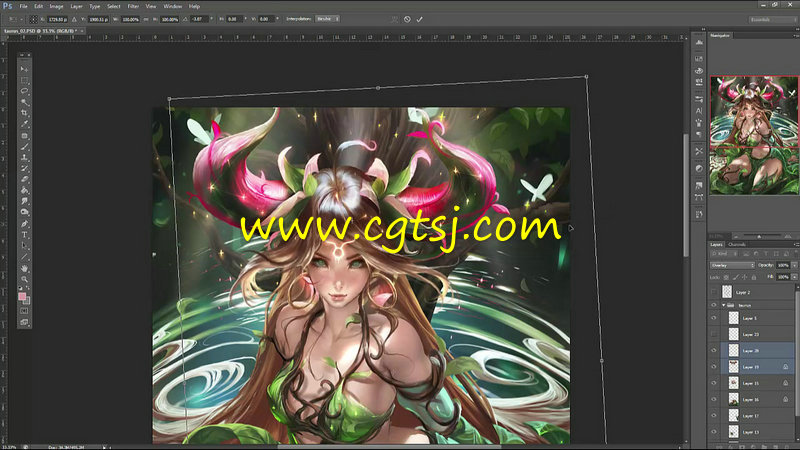
Task: Collapse the layer group with the triangle
Action: 723,305
